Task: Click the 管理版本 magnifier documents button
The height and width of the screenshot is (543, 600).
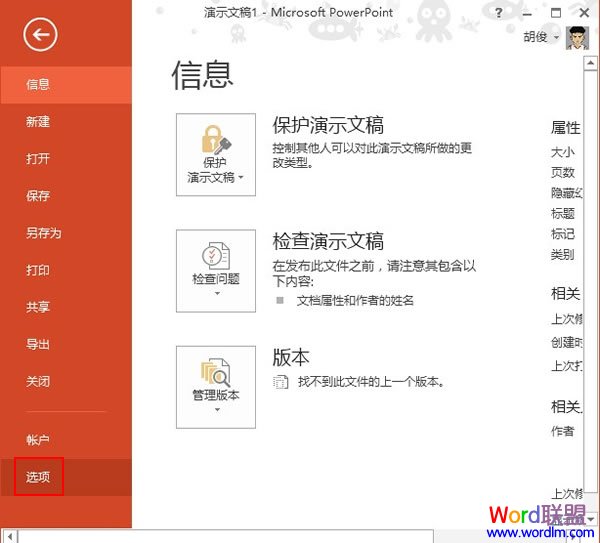Action: pos(216,387)
